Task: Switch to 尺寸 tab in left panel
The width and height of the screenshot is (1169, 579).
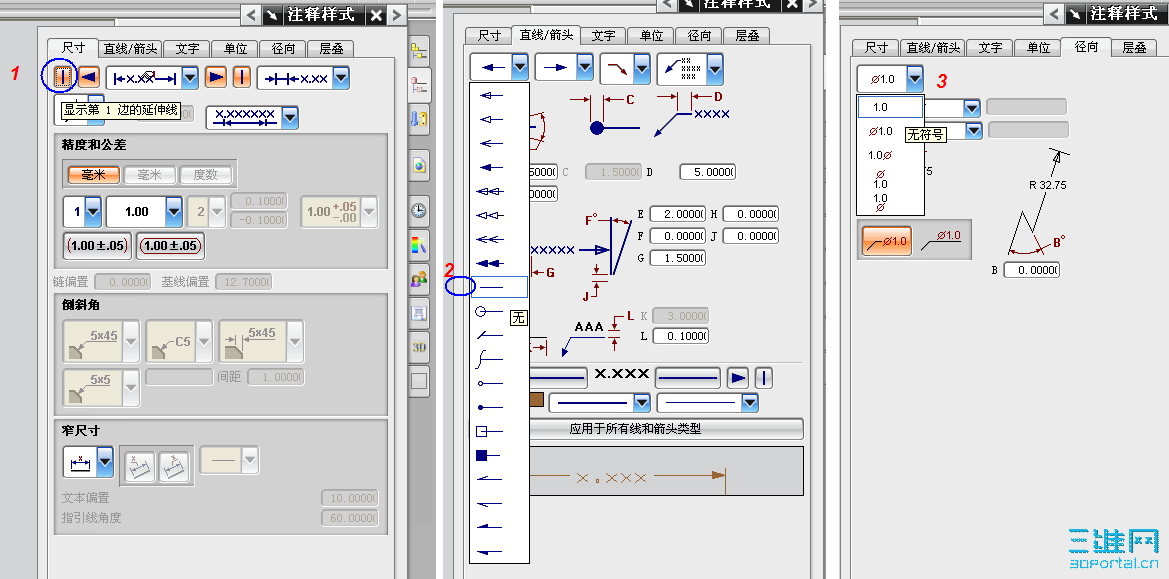Action: [73, 47]
